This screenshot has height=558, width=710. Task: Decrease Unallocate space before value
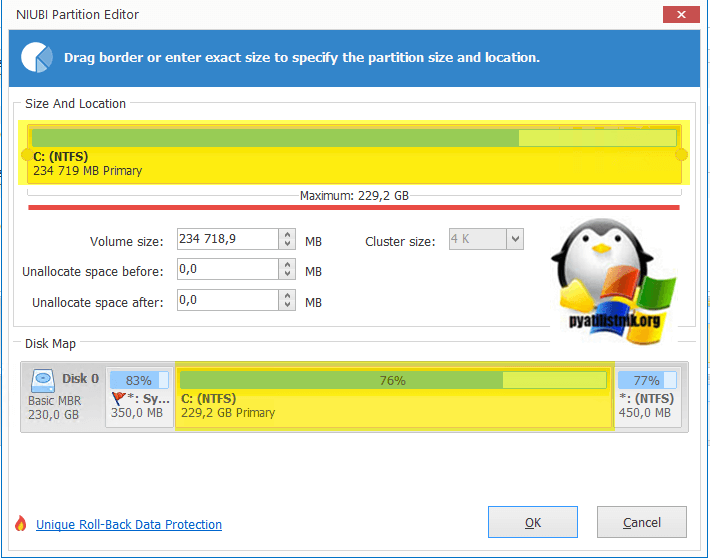287,274
